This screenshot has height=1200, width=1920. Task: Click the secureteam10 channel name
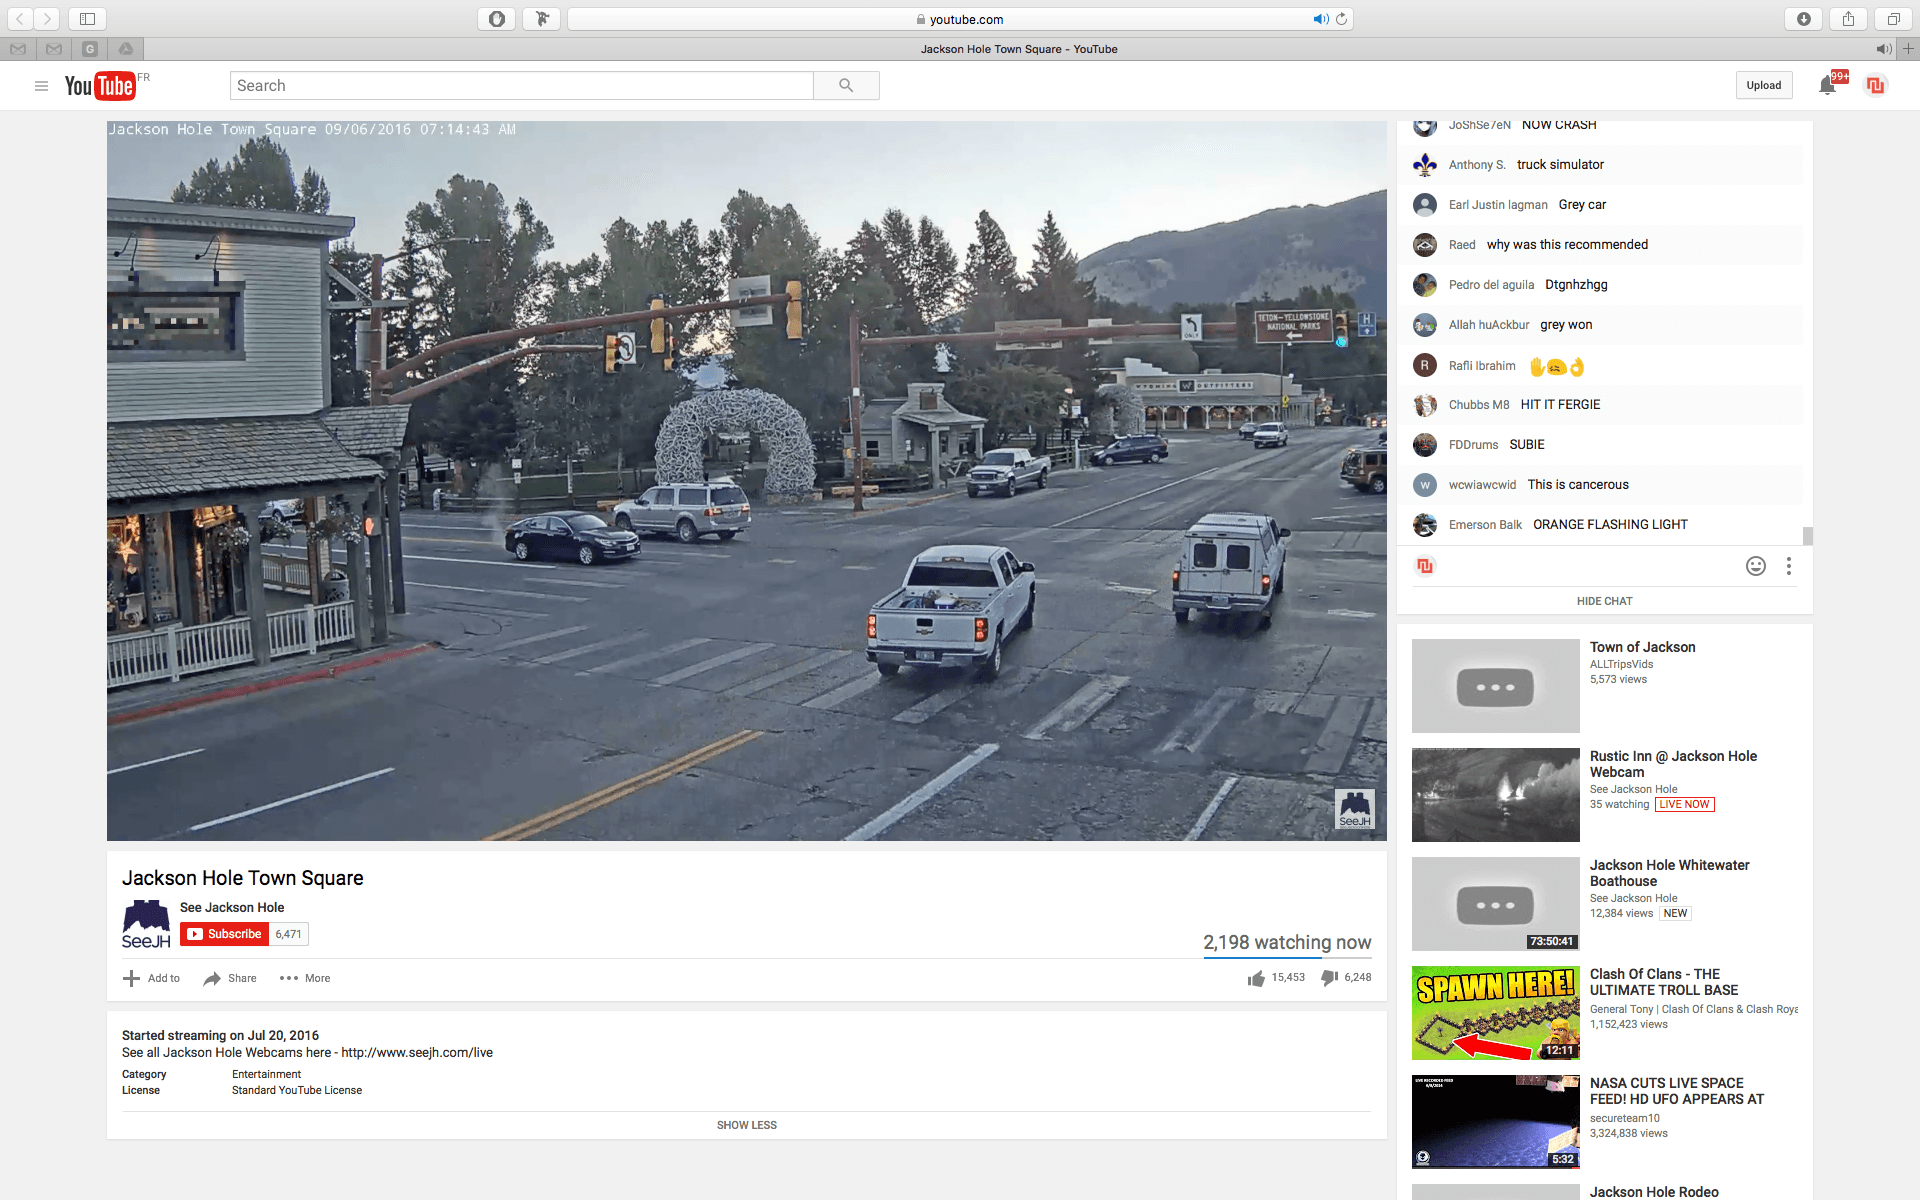coord(1625,1119)
